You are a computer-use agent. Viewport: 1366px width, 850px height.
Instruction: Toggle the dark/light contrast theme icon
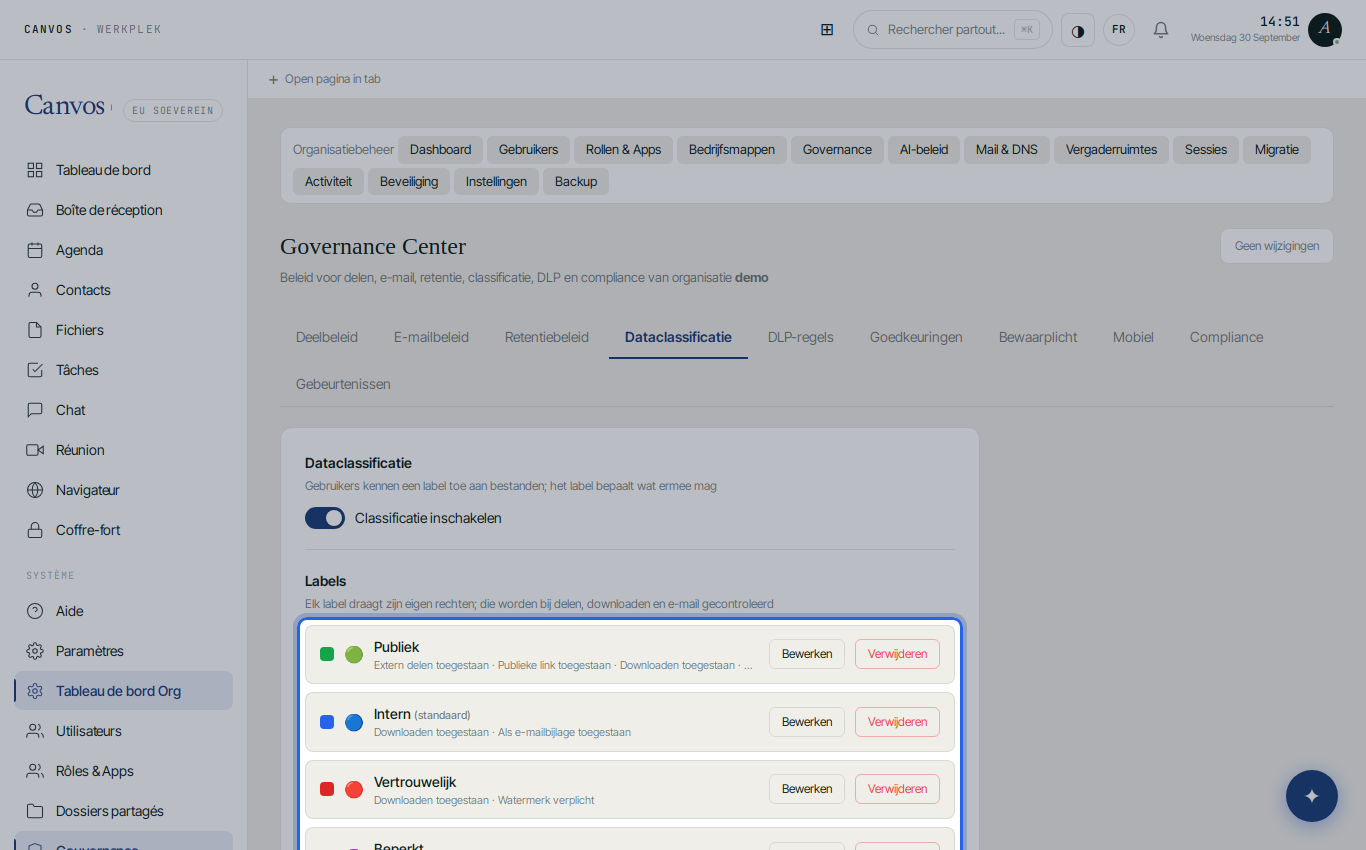click(x=1078, y=30)
